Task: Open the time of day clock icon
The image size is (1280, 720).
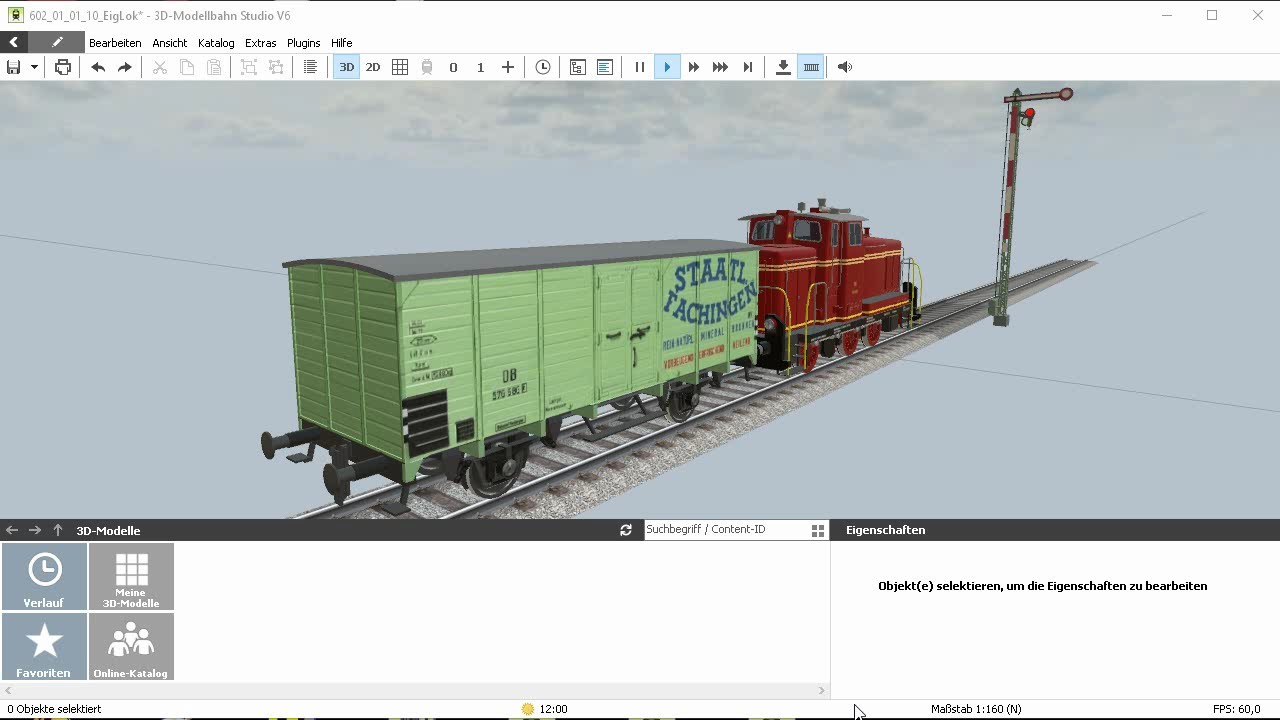Action: (x=543, y=67)
